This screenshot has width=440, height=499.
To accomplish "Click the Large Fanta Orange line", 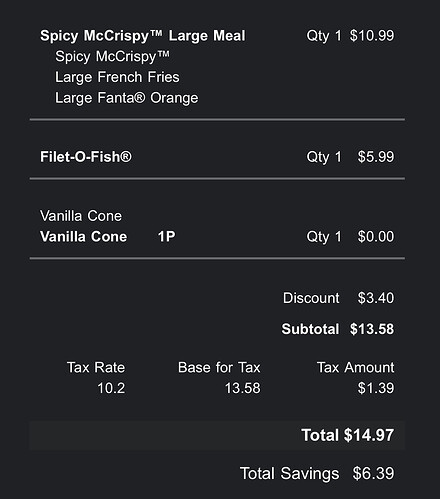I will [x=126, y=98].
